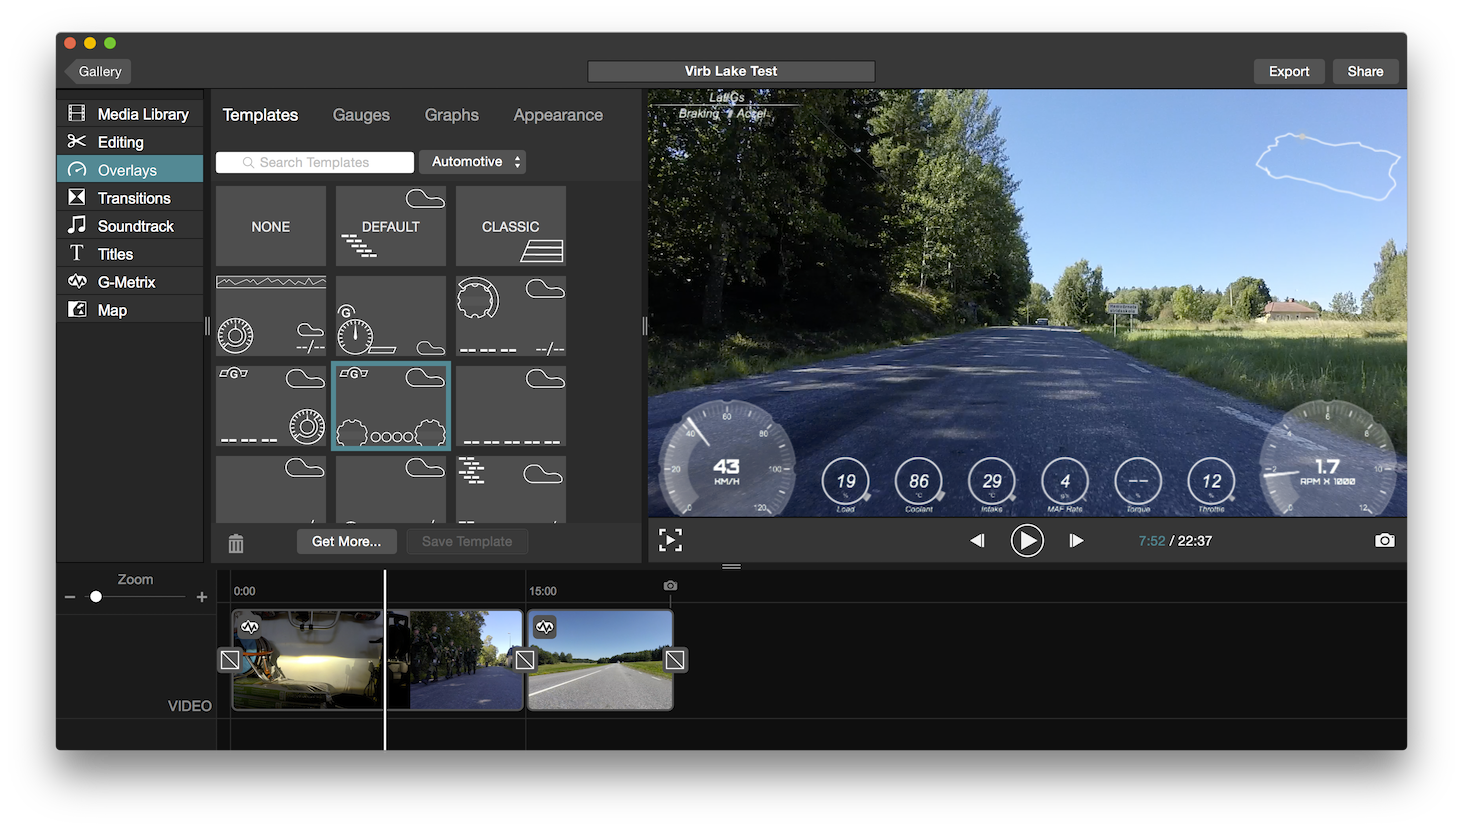The width and height of the screenshot is (1463, 830).
Task: Capture a snapshot with the camera icon
Action: 1384,541
